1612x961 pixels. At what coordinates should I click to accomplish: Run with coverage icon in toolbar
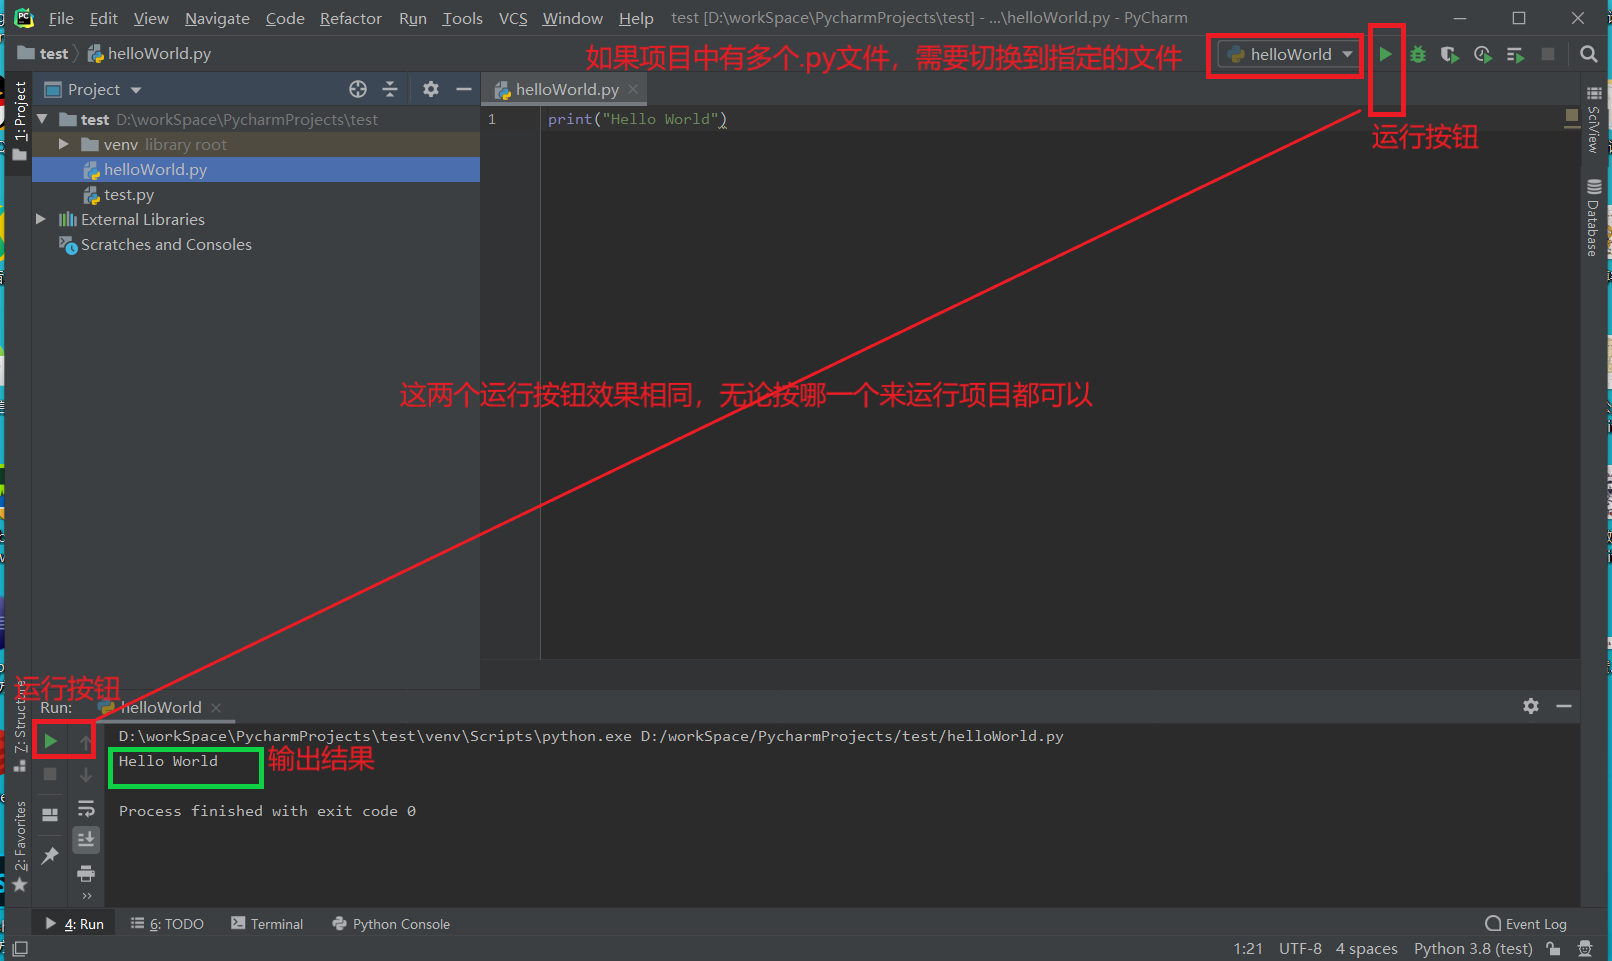click(1450, 54)
